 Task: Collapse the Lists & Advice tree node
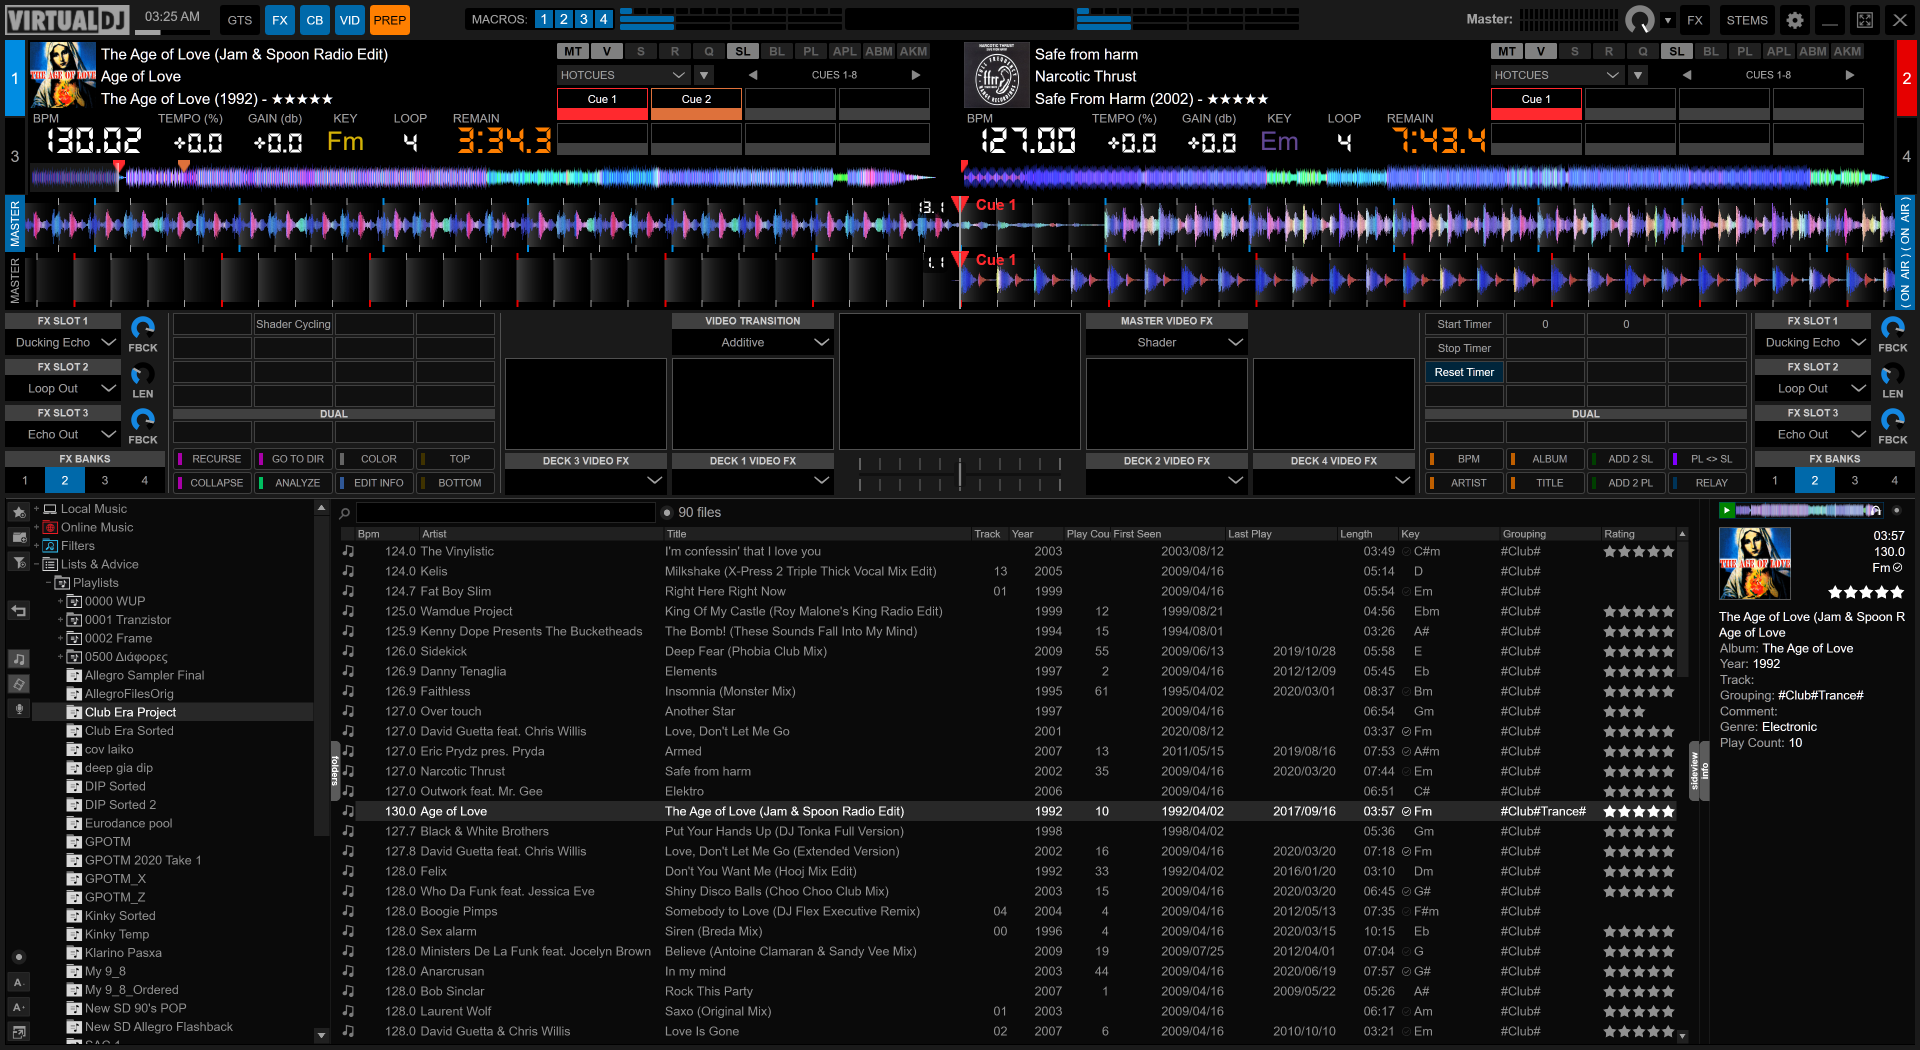tap(36, 564)
